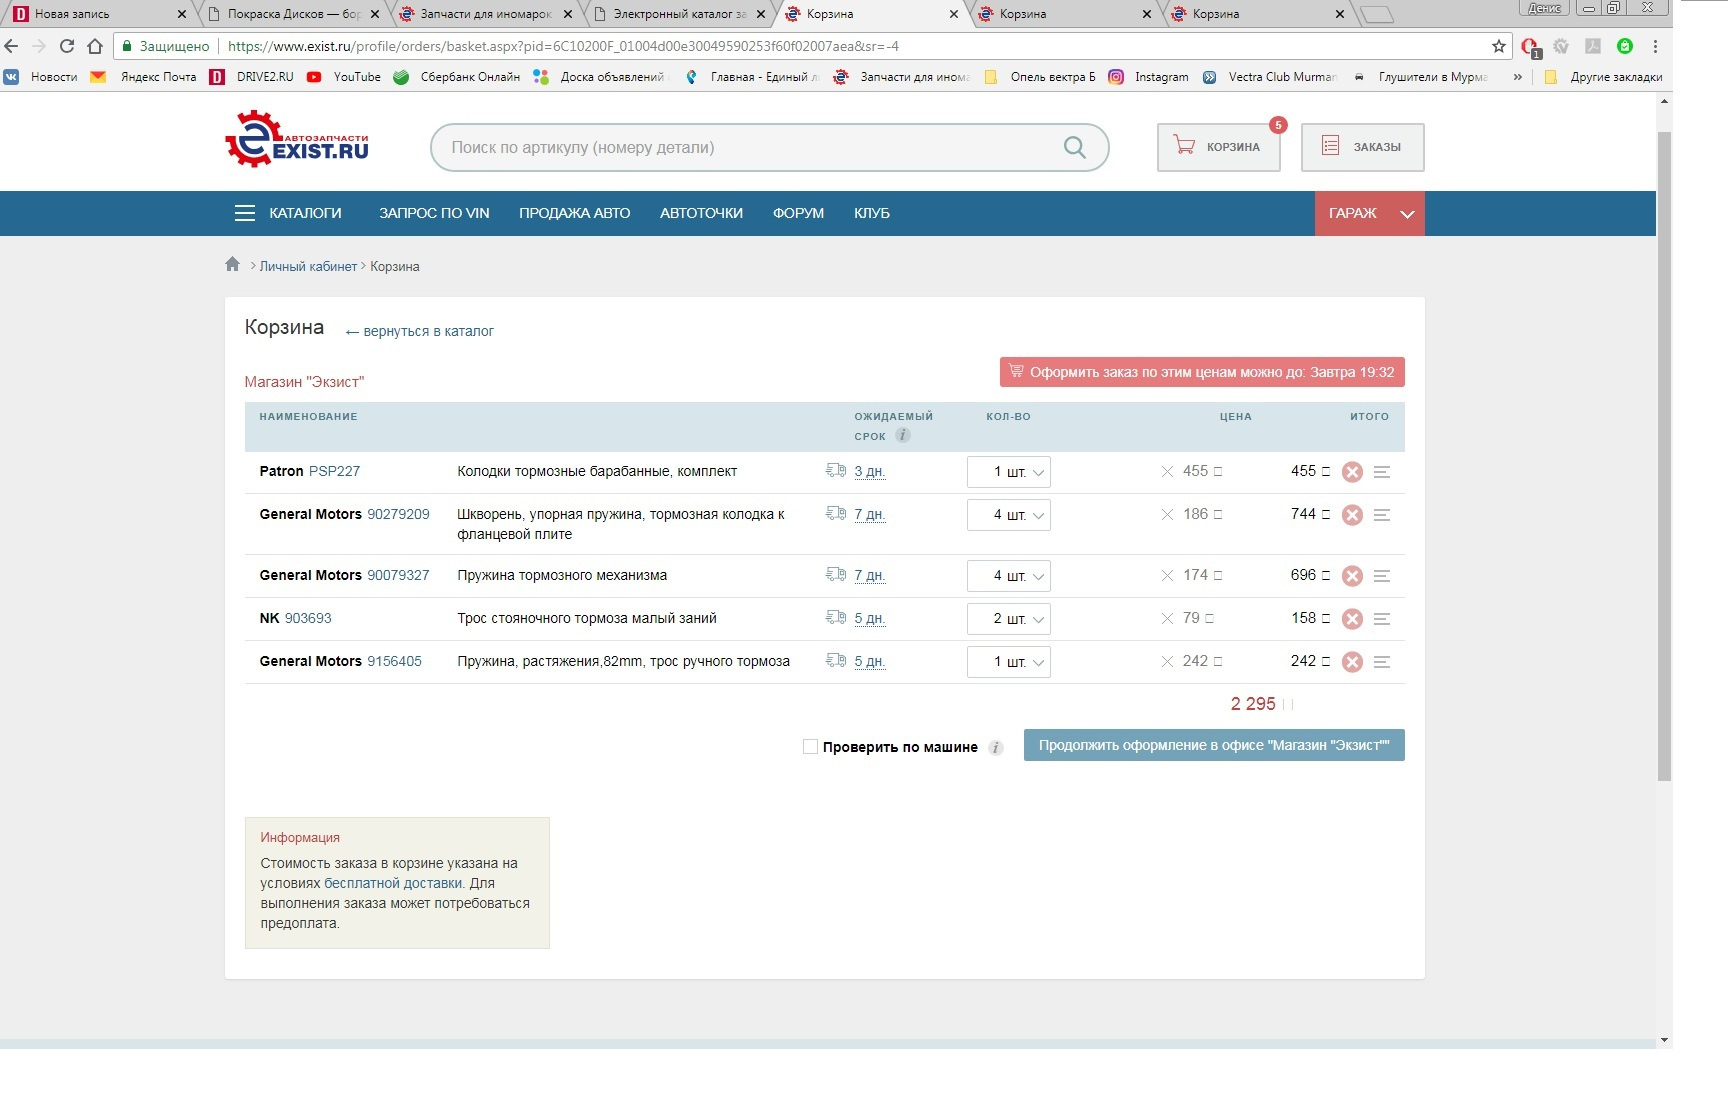Remove NK 903693 item from basket
This screenshot has height=1104, width=1728.
pos(1352,619)
